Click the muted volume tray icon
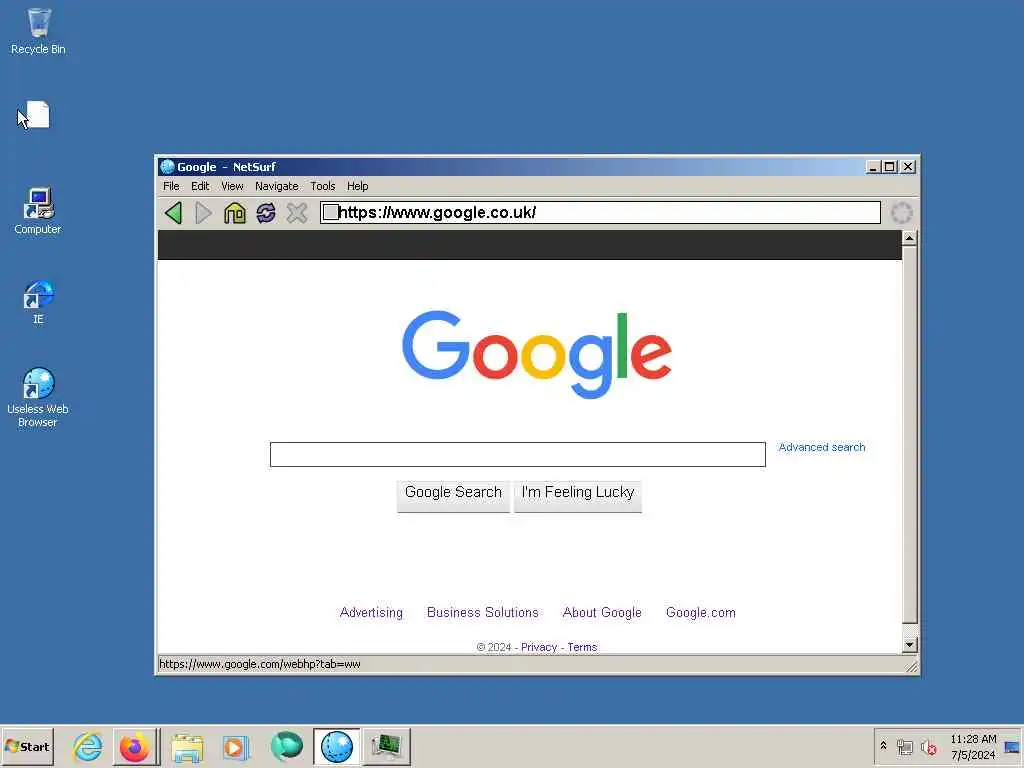The image size is (1024, 768). 928,747
